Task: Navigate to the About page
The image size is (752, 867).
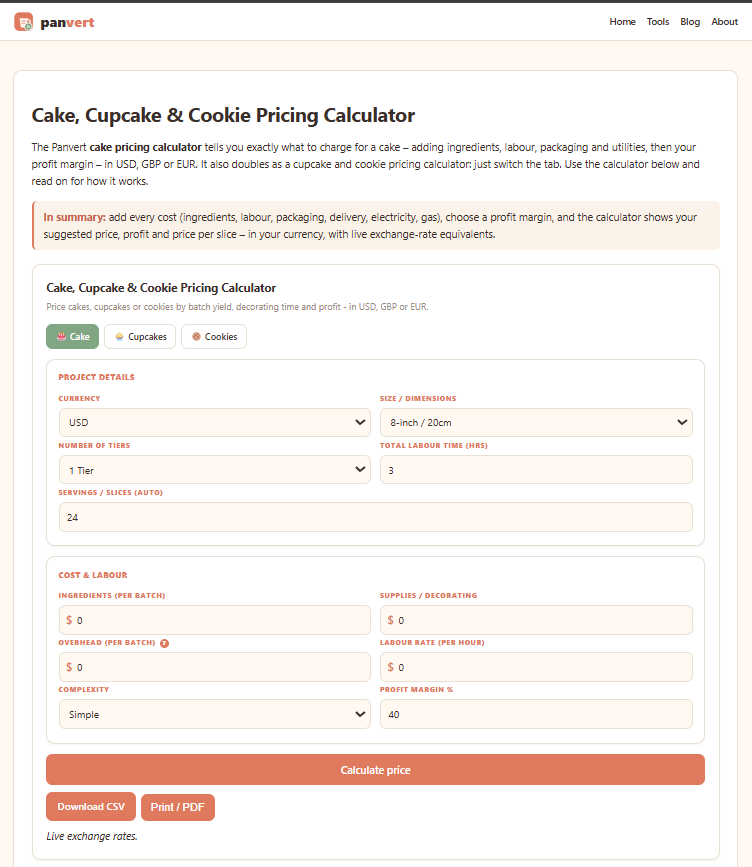Action: [724, 22]
